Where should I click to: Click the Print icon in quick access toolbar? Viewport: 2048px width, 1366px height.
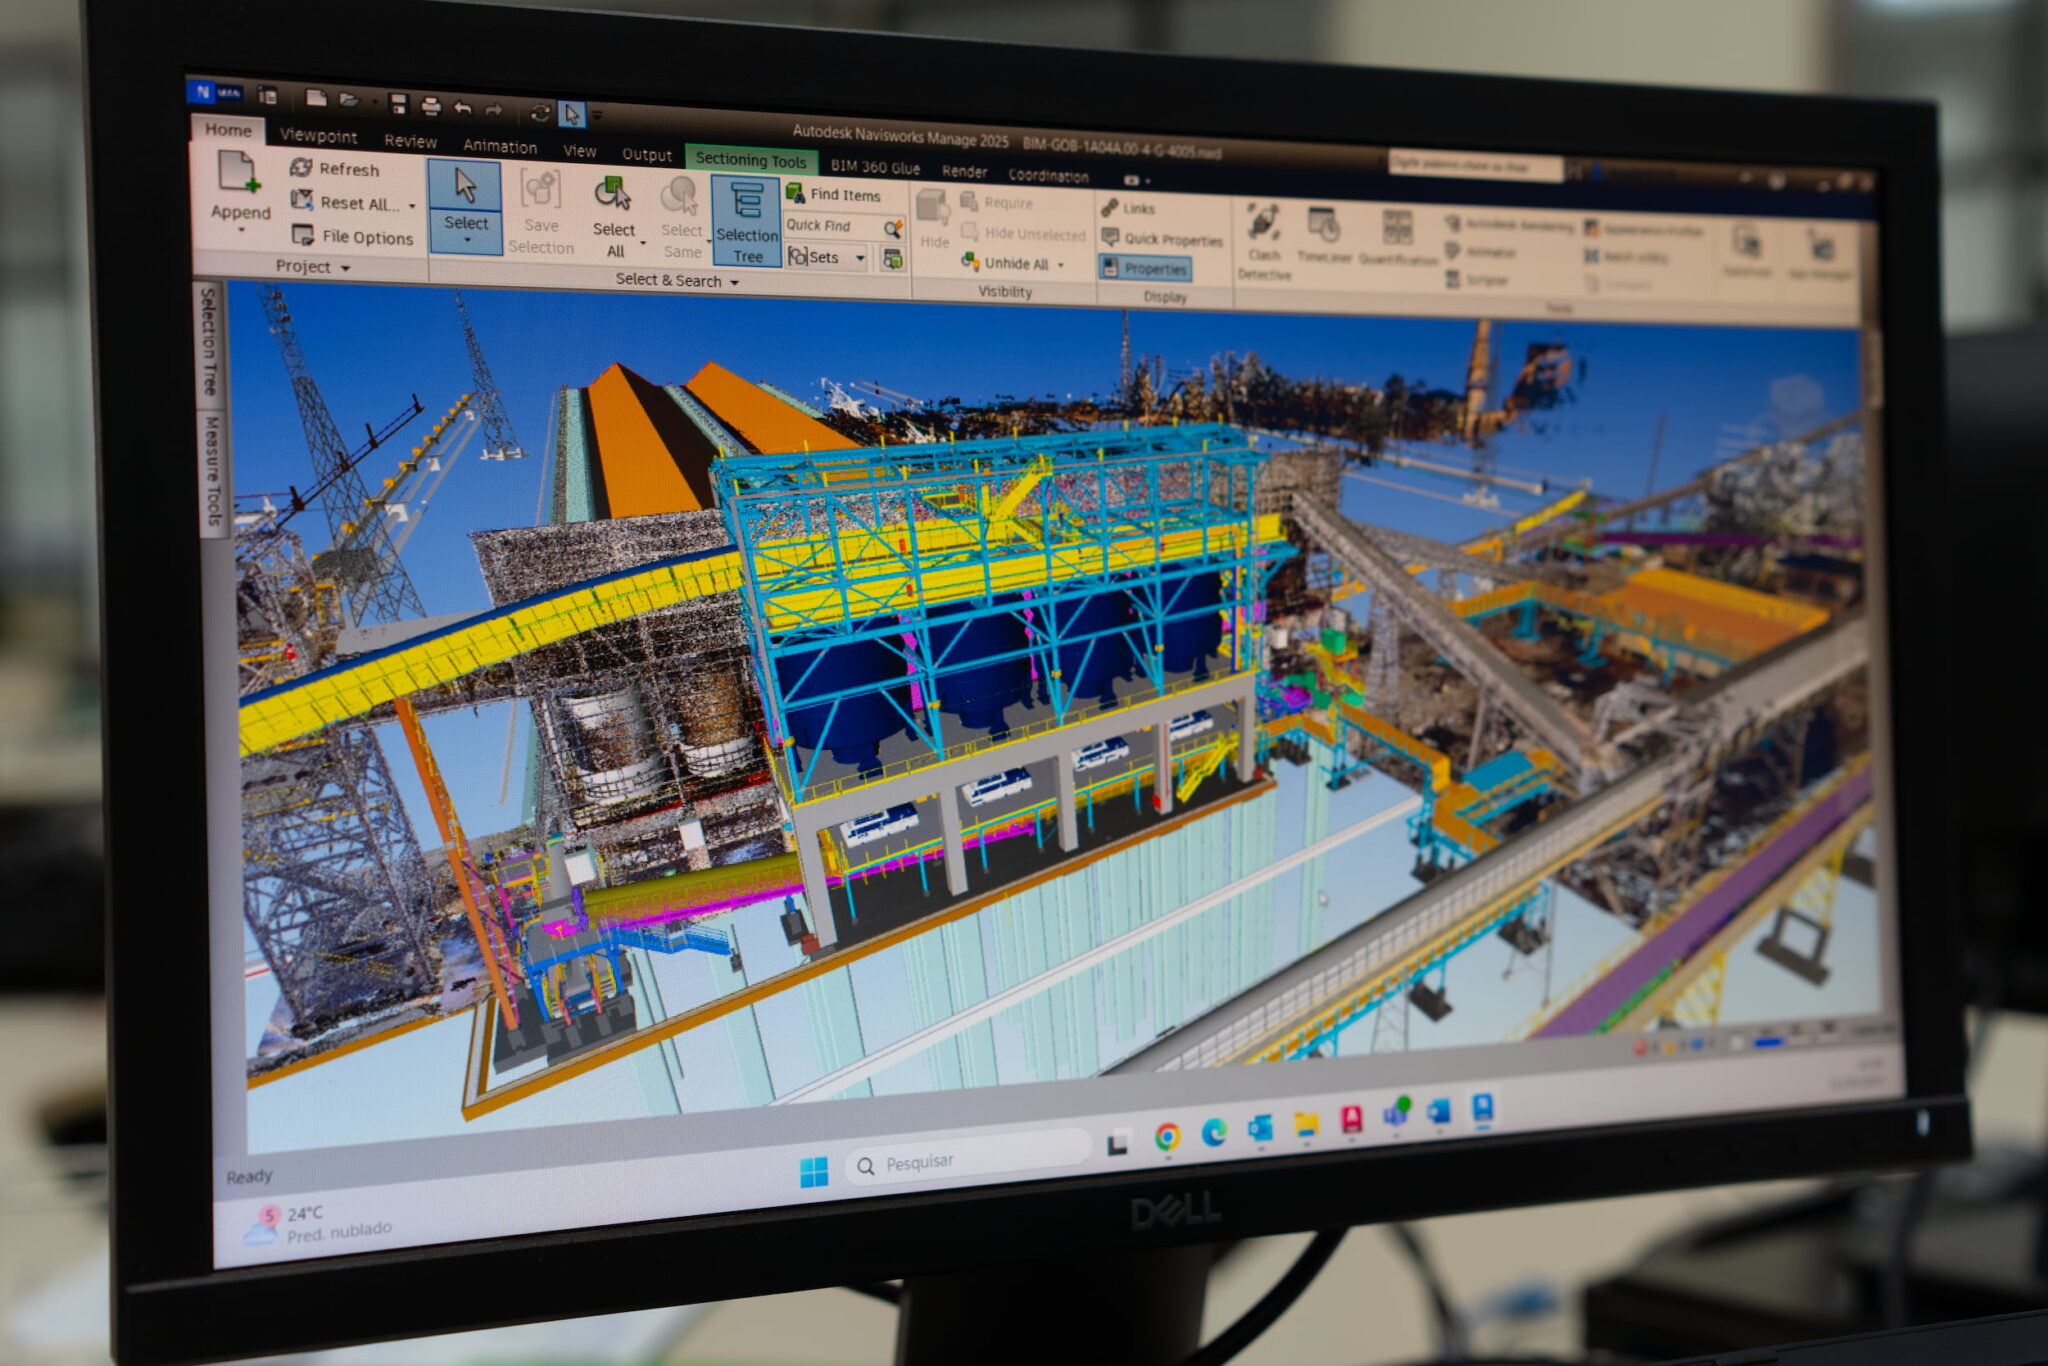point(431,104)
